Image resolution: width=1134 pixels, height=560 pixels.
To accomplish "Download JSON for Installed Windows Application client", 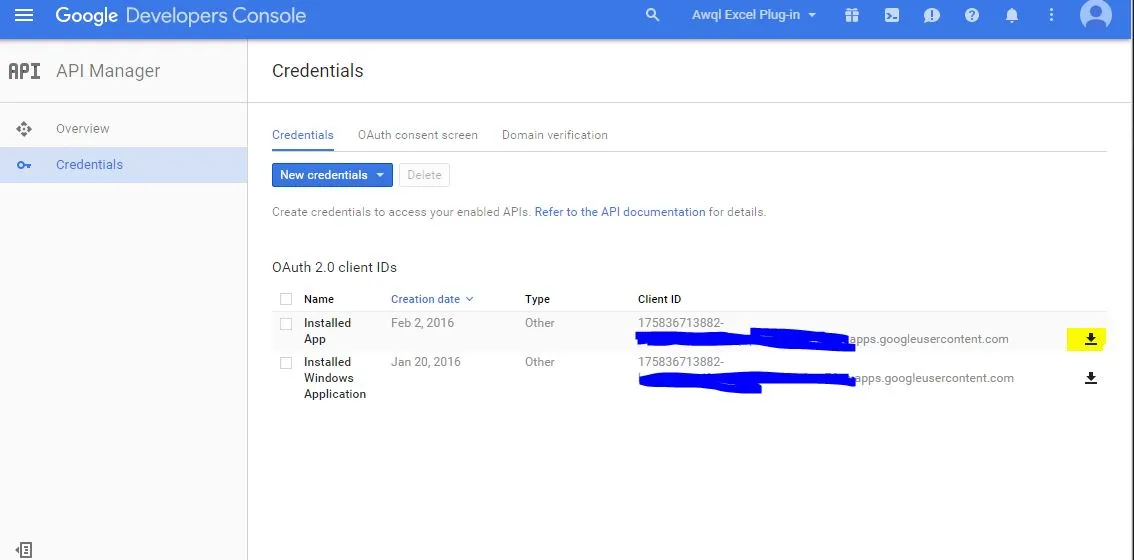I will click(1091, 378).
